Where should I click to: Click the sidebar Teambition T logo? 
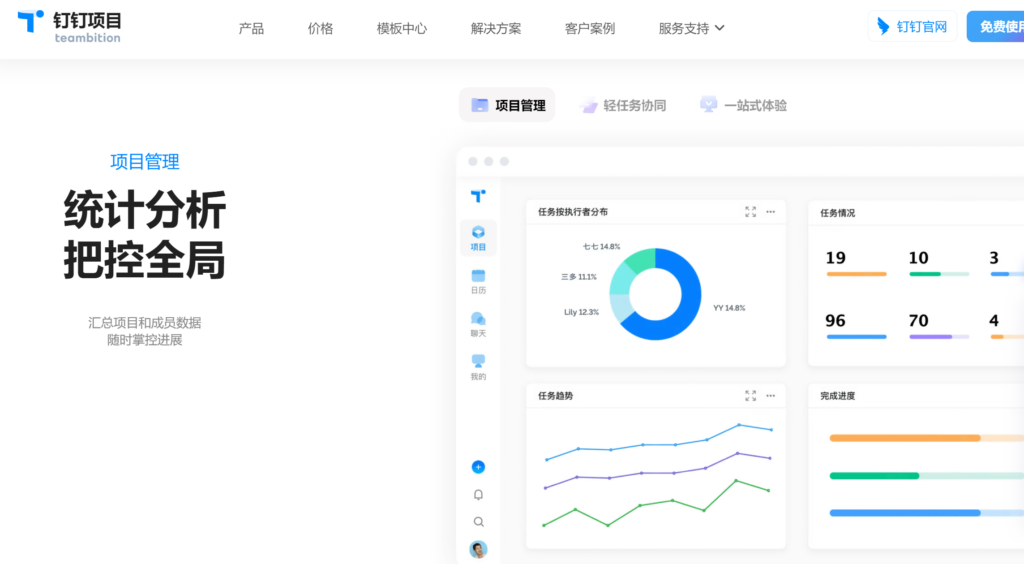pos(478,196)
